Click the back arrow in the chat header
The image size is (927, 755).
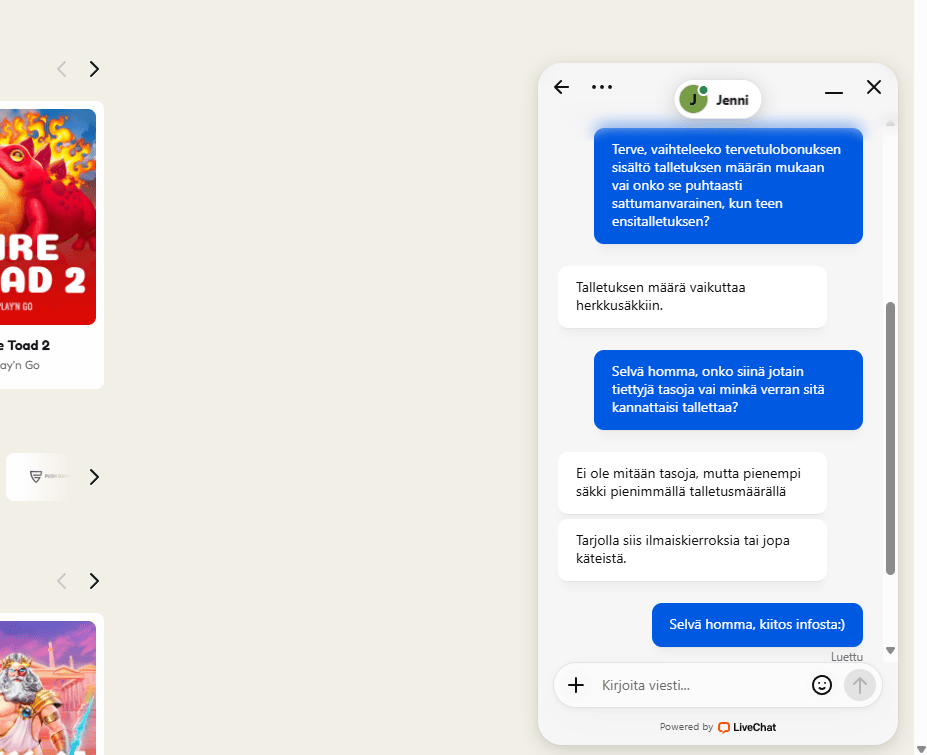pos(561,87)
